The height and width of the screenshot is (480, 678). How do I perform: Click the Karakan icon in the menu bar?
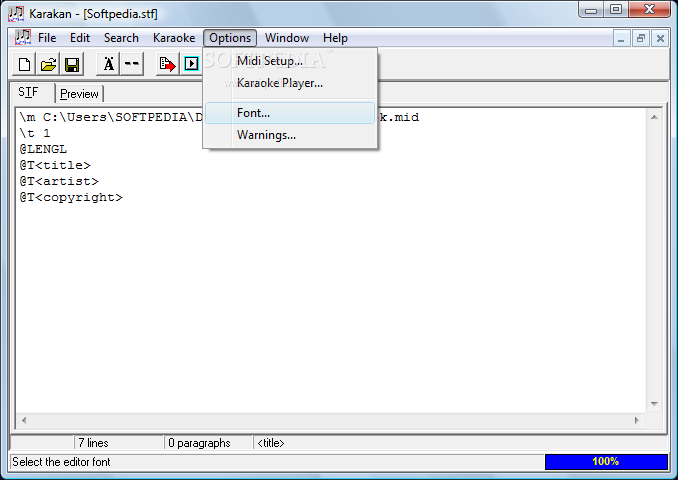[x=23, y=38]
